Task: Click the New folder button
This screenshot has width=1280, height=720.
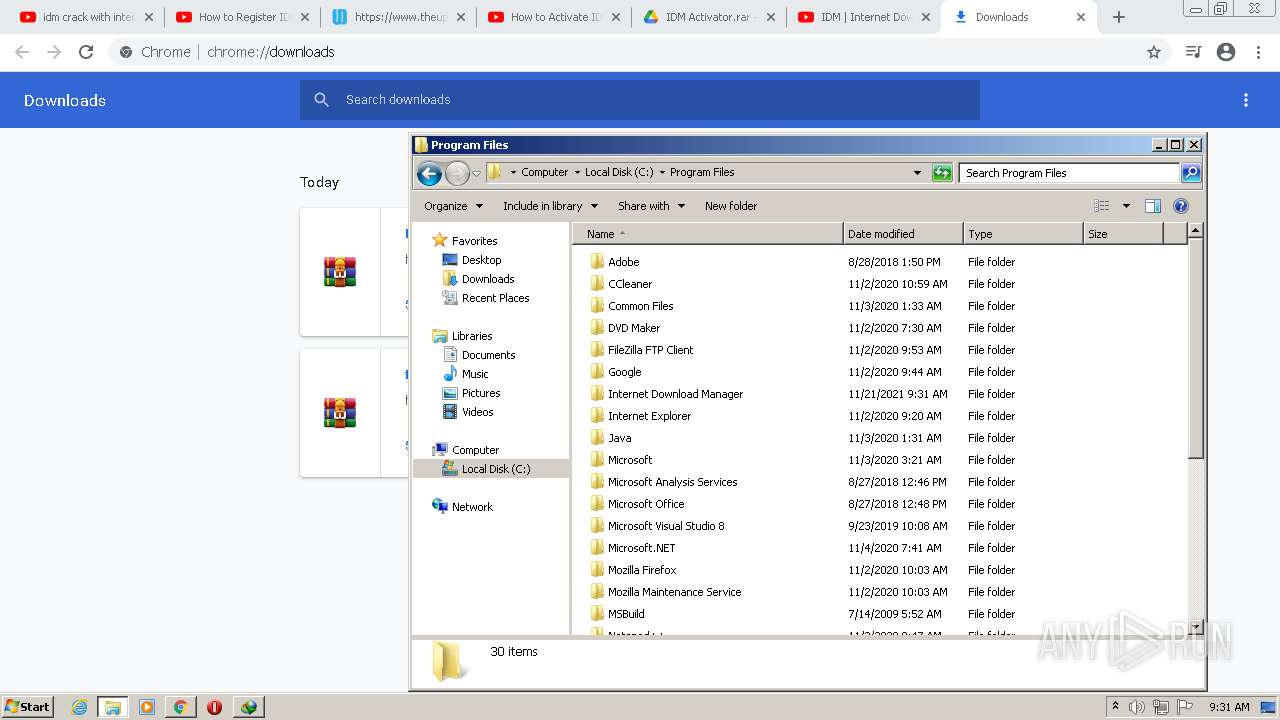Action: (x=731, y=206)
